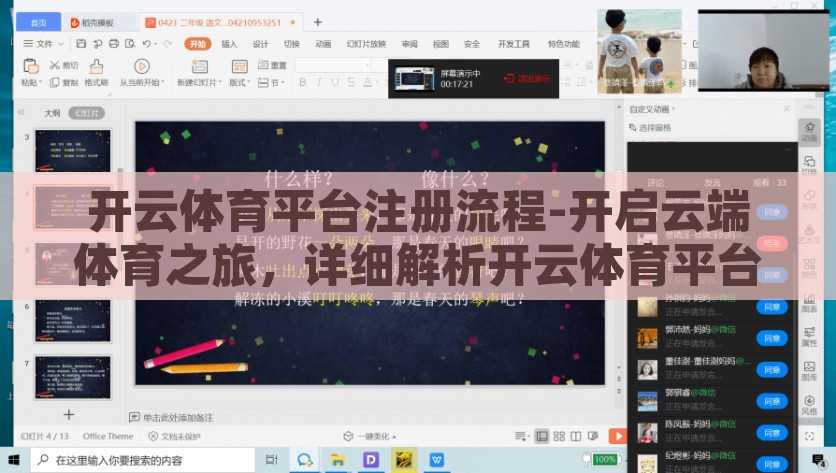Open the 从当前开始 dropdown arrow
This screenshot has width=836, height=473.
pos(162,83)
